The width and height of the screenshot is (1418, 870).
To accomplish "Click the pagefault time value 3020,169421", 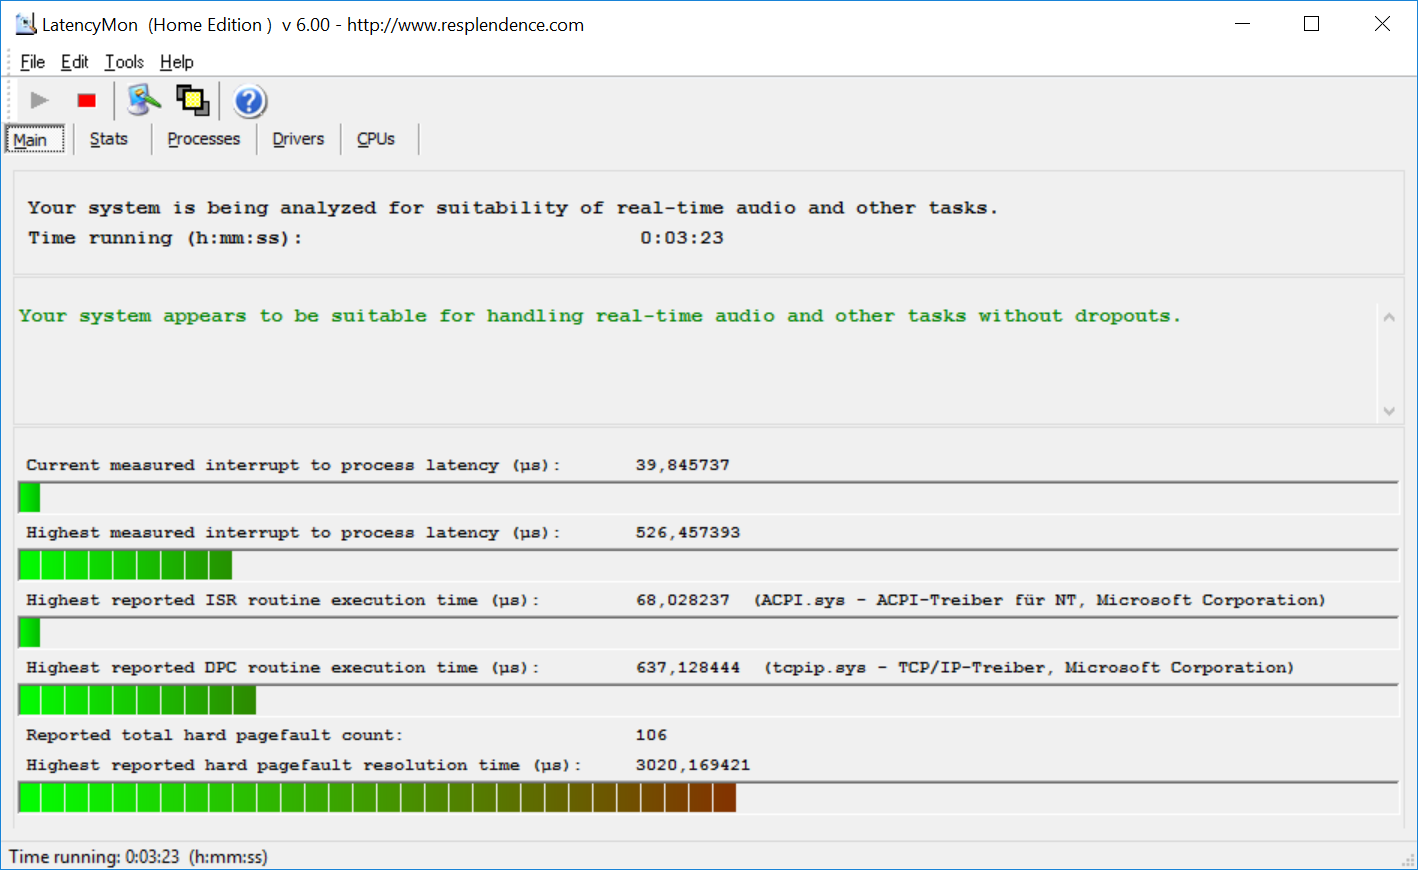I will tap(693, 765).
